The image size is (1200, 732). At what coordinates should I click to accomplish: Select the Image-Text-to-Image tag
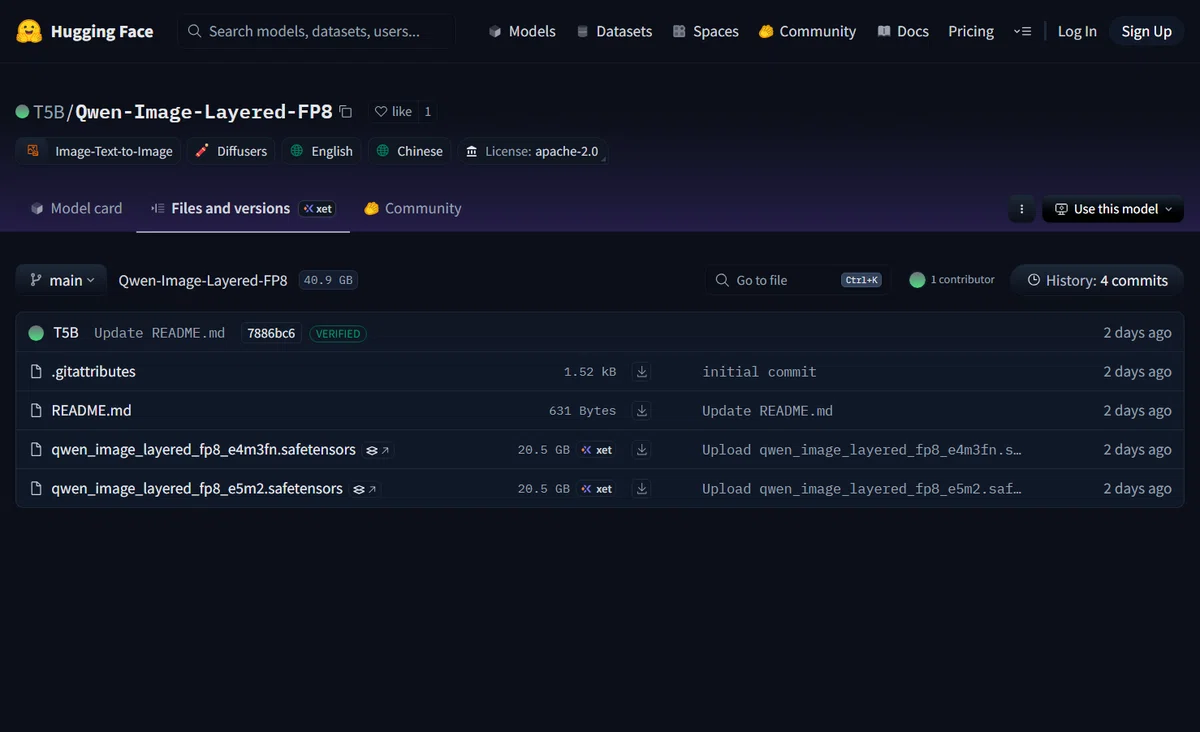click(98, 151)
